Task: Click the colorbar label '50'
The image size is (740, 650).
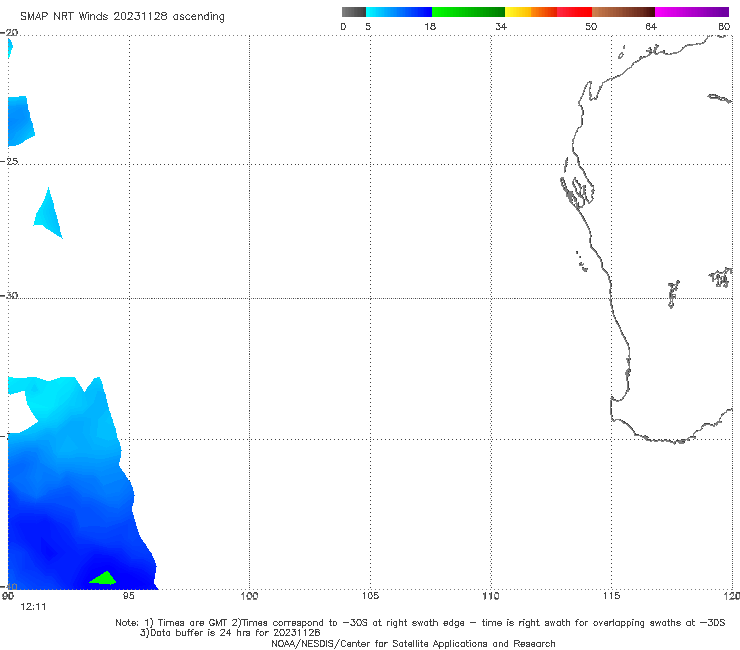Action: tap(591, 26)
